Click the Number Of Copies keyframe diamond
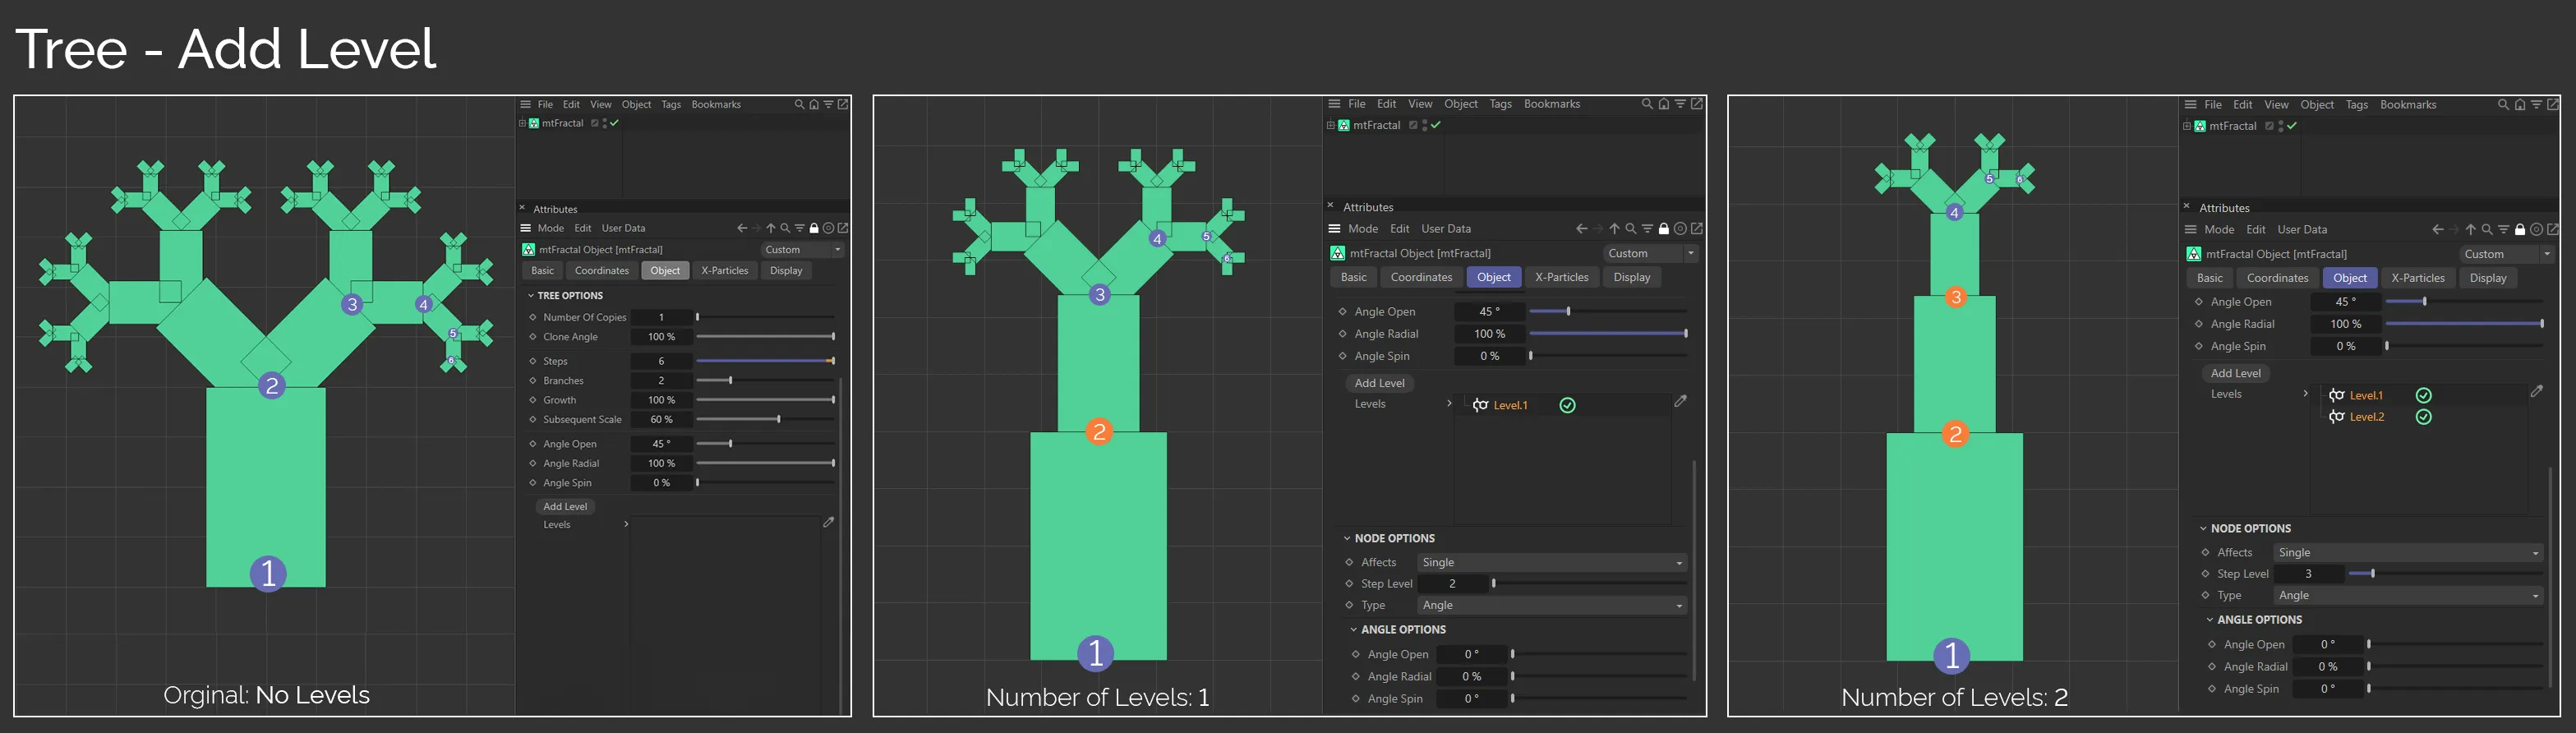2576x733 pixels. click(533, 317)
